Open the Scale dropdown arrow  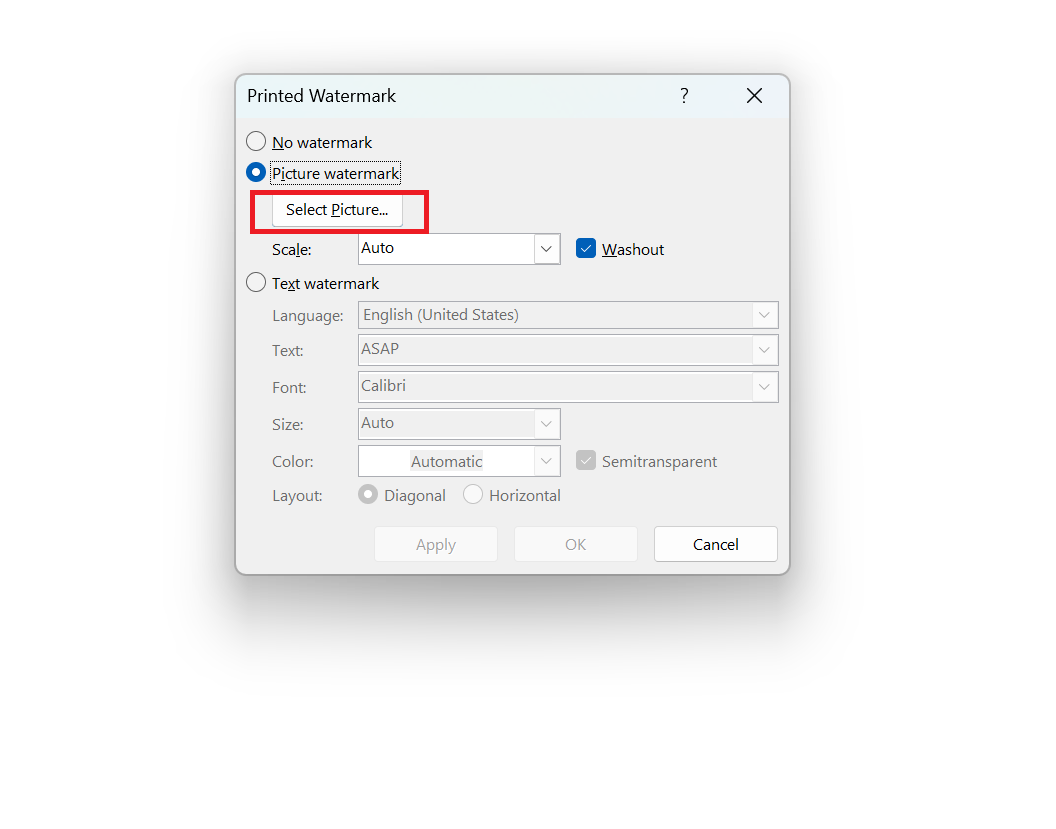(547, 249)
